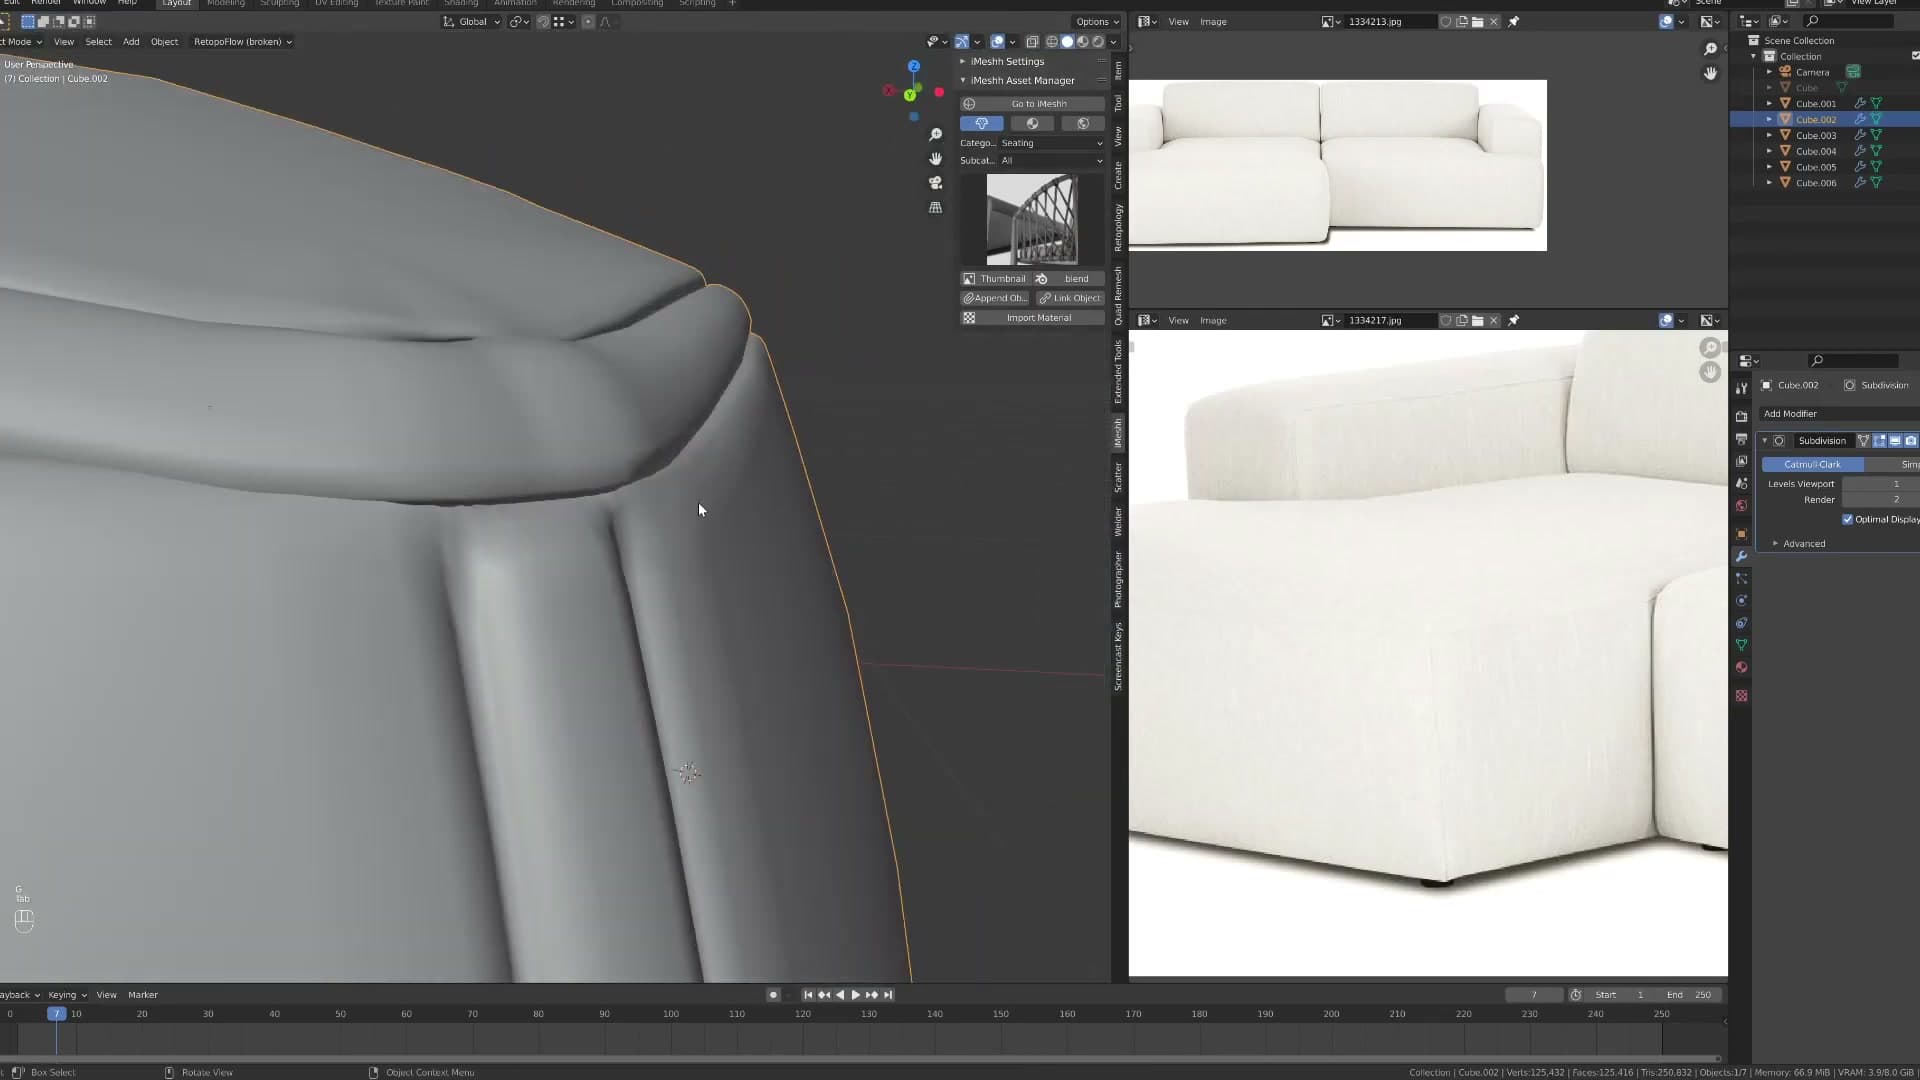1920x1080 pixels.
Task: Open the Object menu in viewport header
Action: click(164, 42)
